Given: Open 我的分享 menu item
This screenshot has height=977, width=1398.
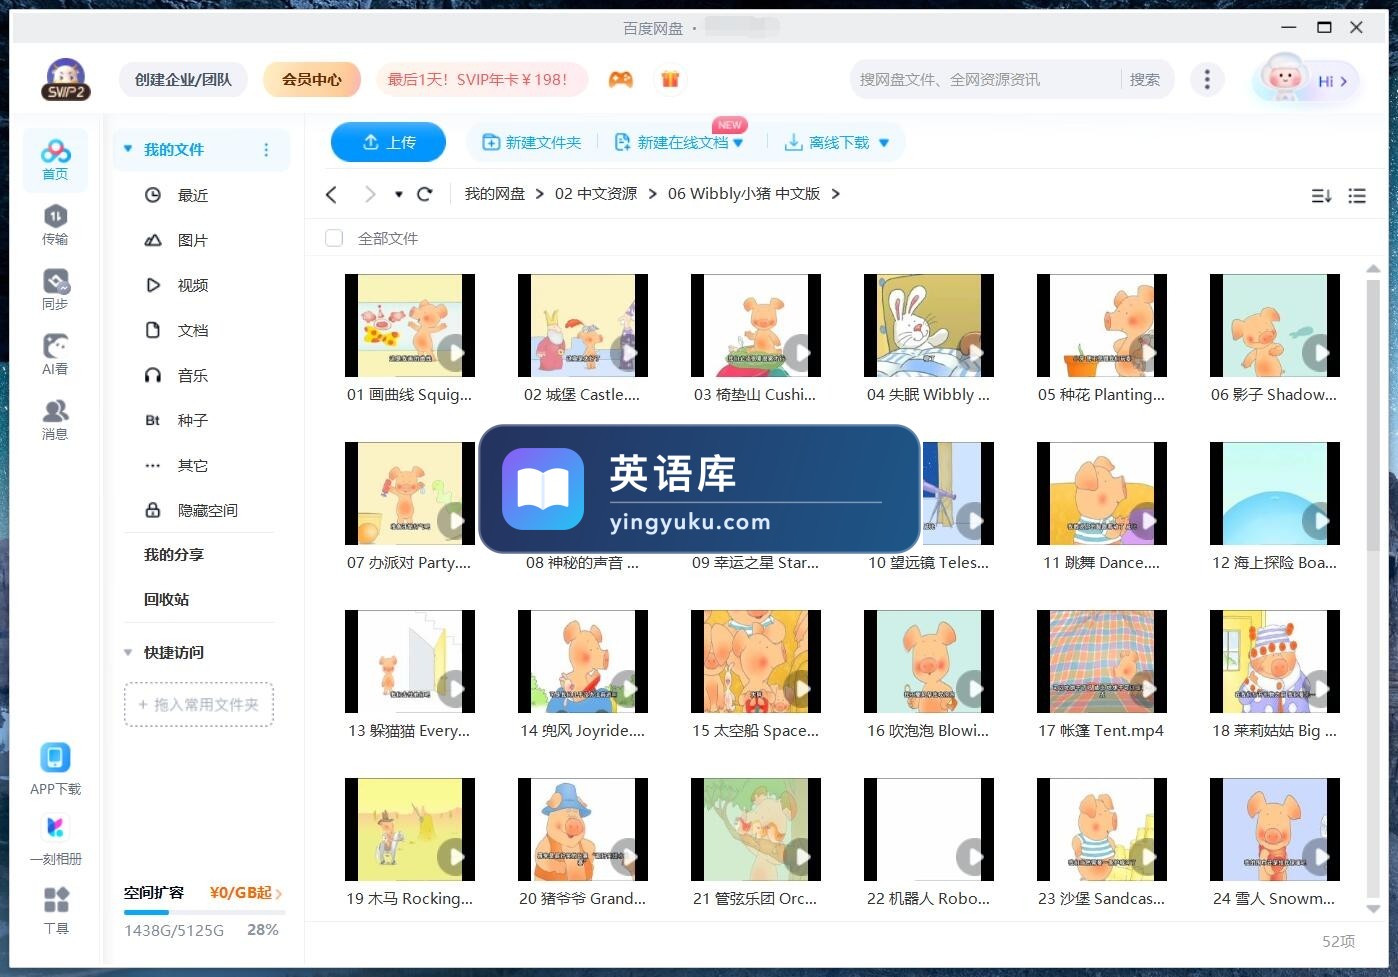Looking at the screenshot, I should tap(174, 554).
